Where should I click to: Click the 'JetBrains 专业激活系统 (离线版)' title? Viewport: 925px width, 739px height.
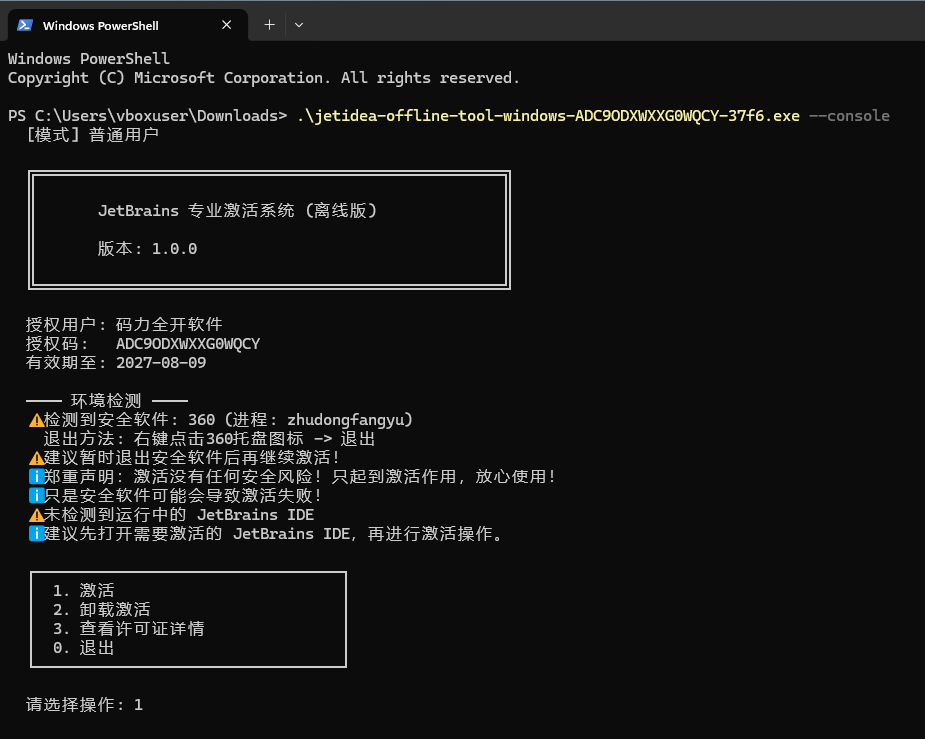[x=238, y=211]
